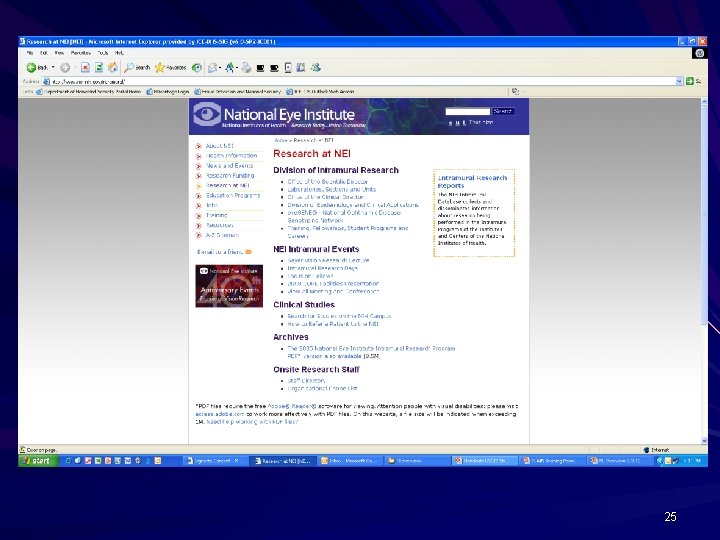Open the Favorites menu in the menu bar
720x540 pixels.
(80, 53)
